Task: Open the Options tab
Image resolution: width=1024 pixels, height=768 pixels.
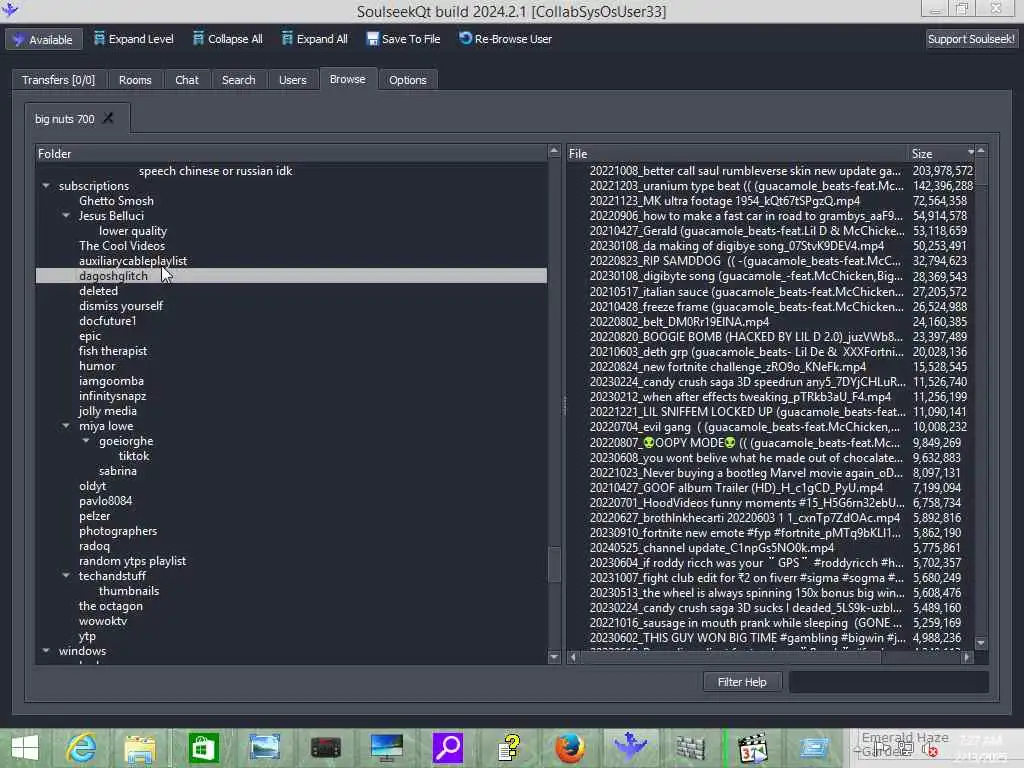Action: (408, 80)
